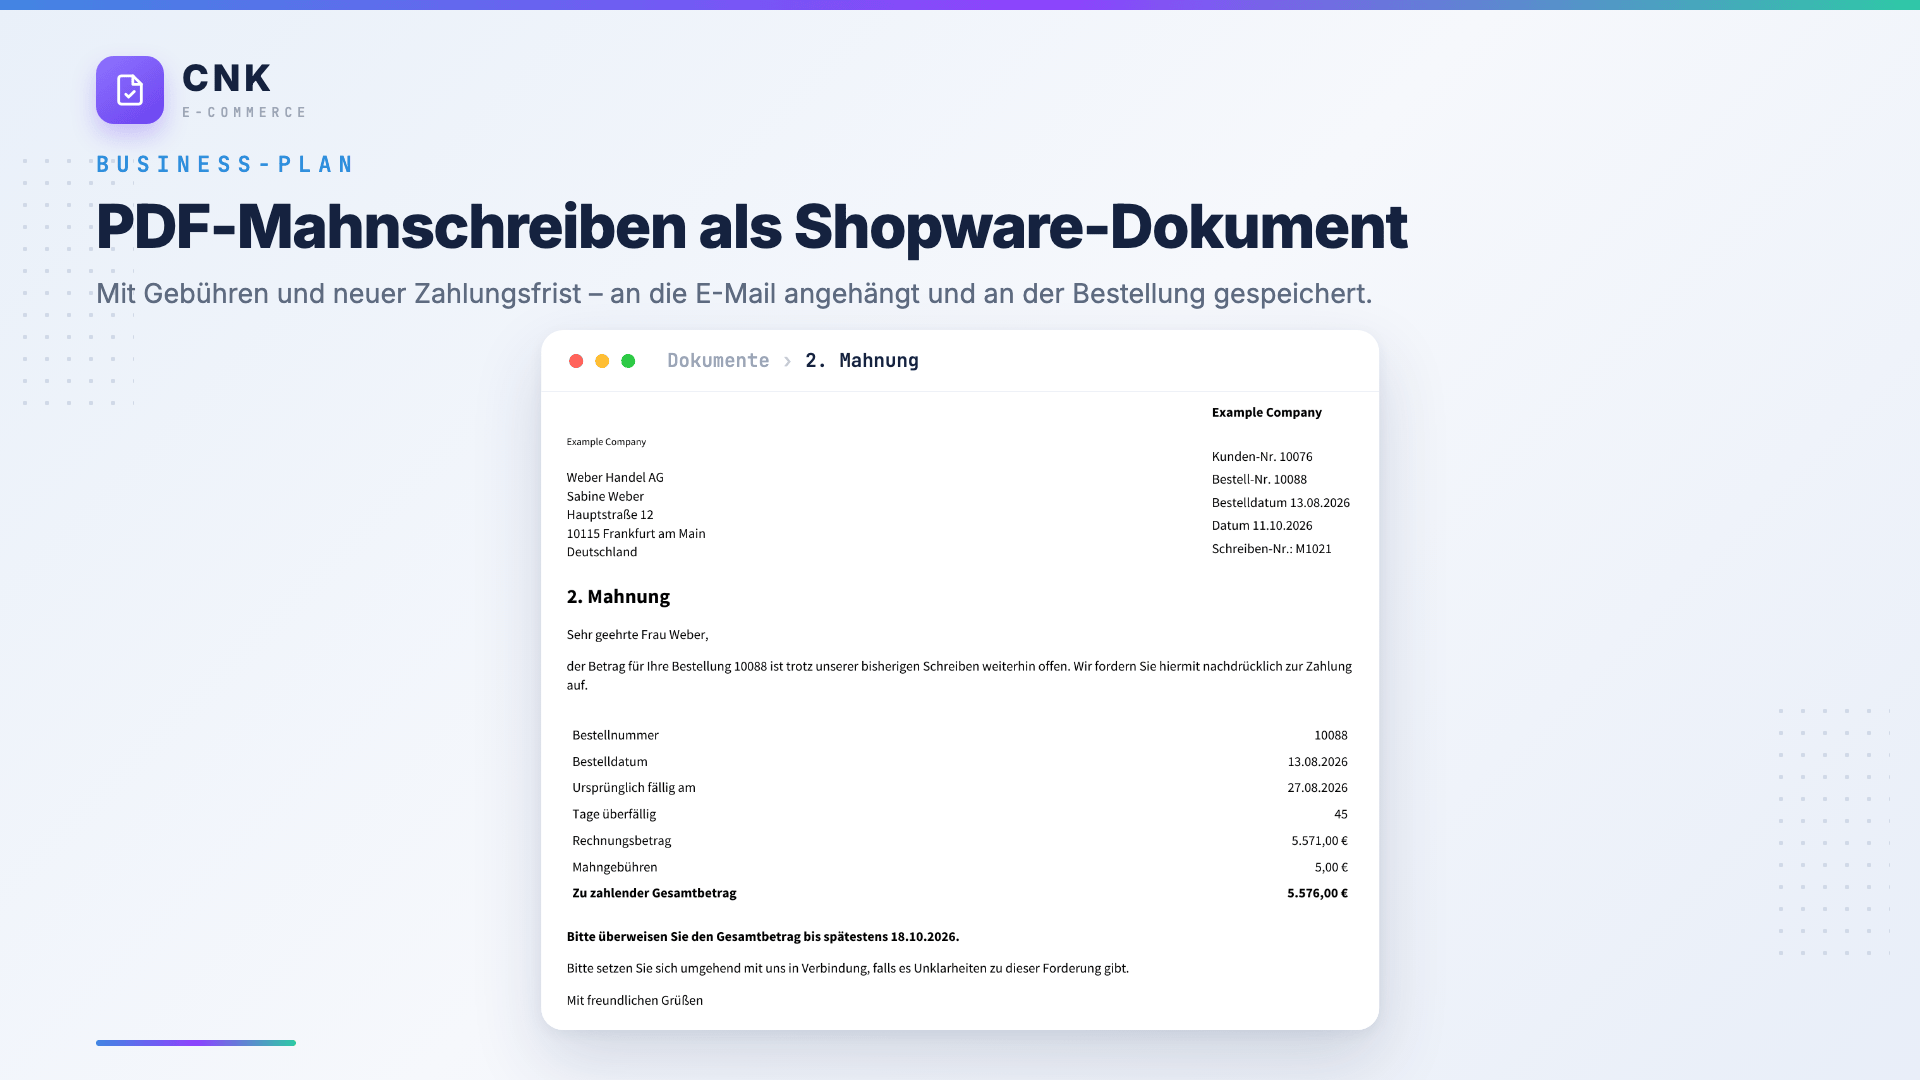Click the CNK document checkmark logo icon
The image size is (1920, 1080).
pyautogui.click(x=130, y=90)
